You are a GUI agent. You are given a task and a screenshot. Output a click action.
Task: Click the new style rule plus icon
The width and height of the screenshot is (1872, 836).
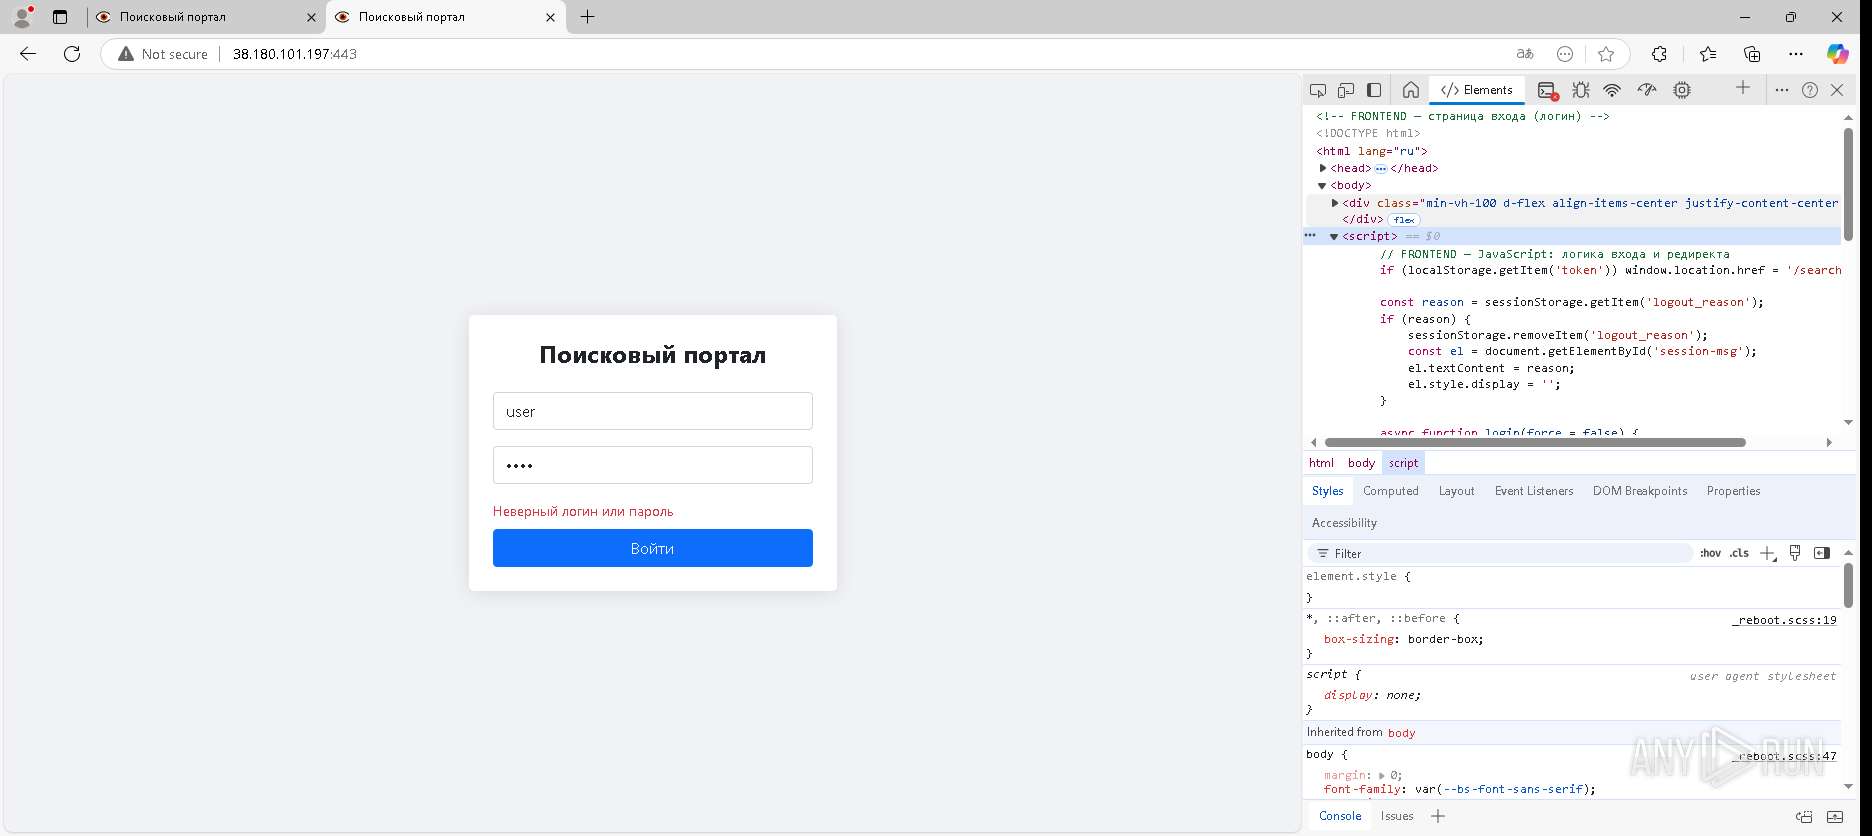click(x=1767, y=553)
